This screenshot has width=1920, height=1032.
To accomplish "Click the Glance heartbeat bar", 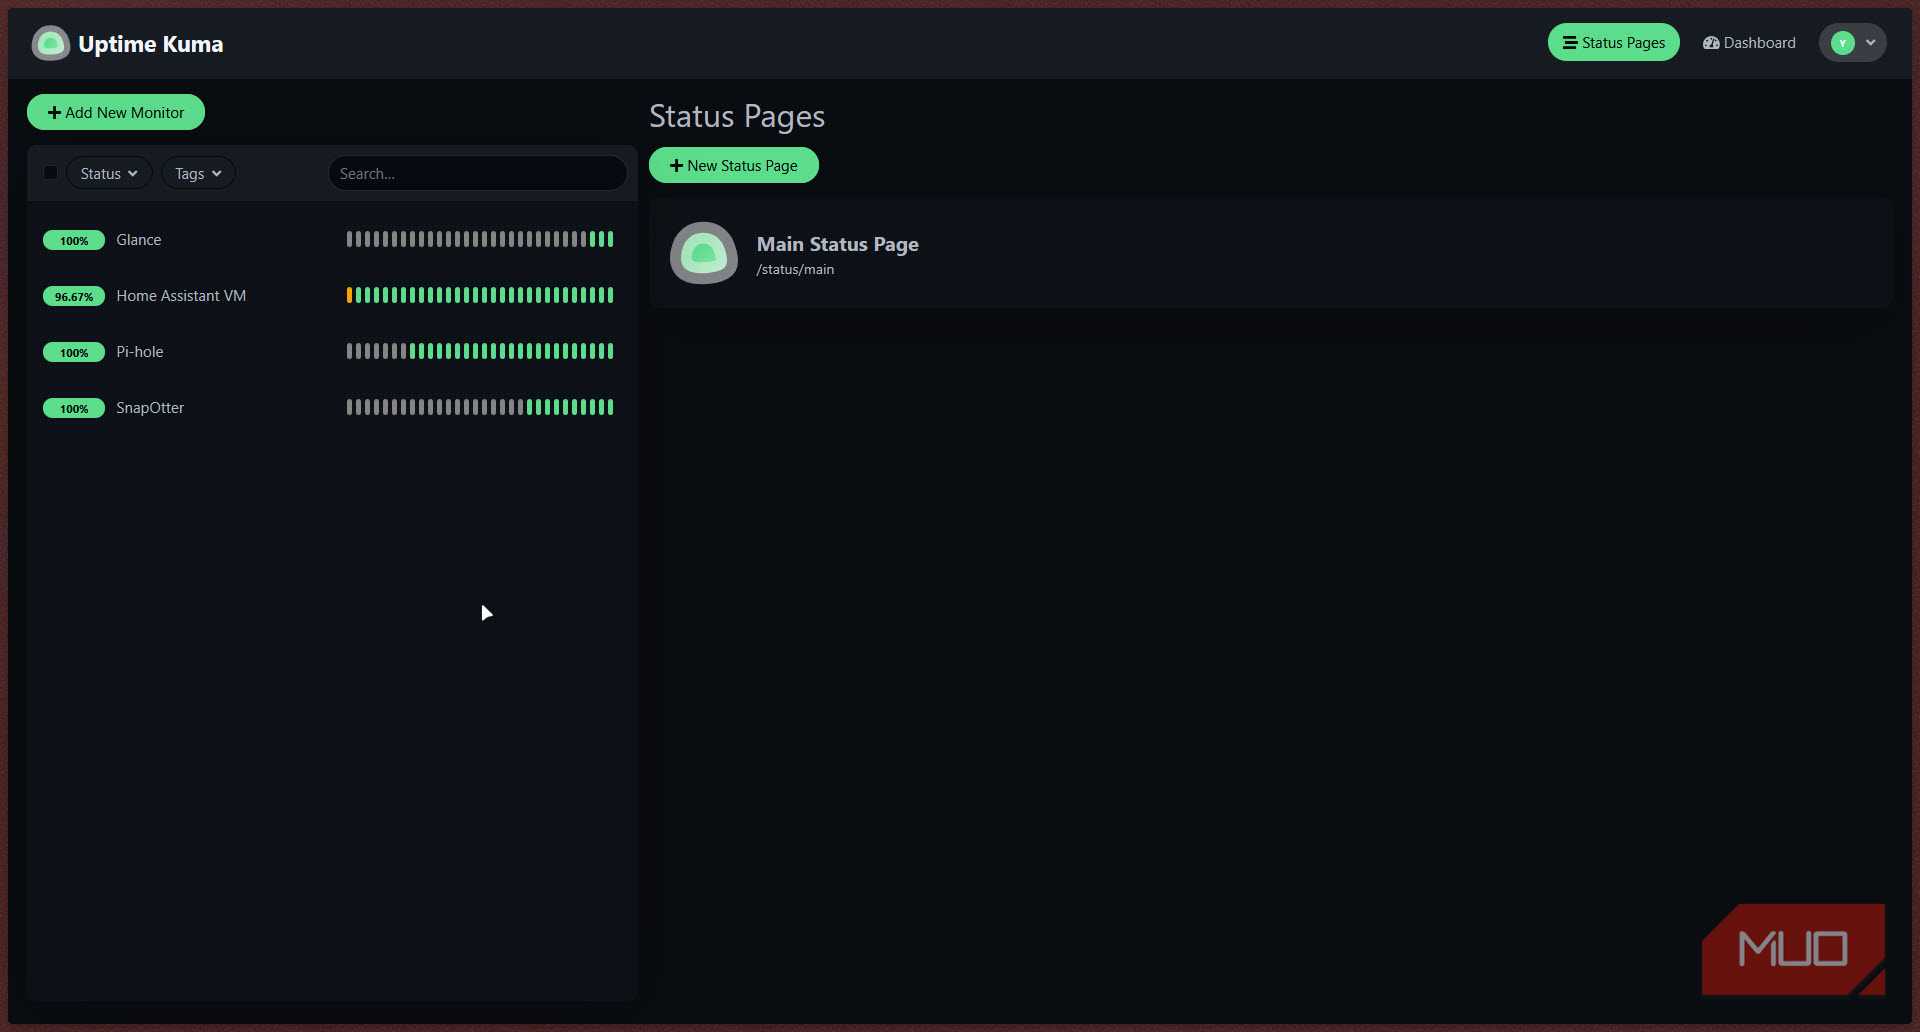I will tap(480, 239).
